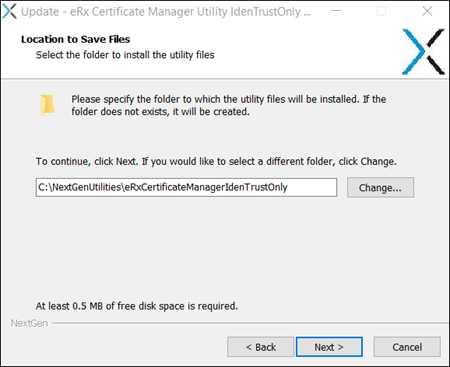Cancel the utility installation
Screen dimensions: 450x367
click(407, 347)
